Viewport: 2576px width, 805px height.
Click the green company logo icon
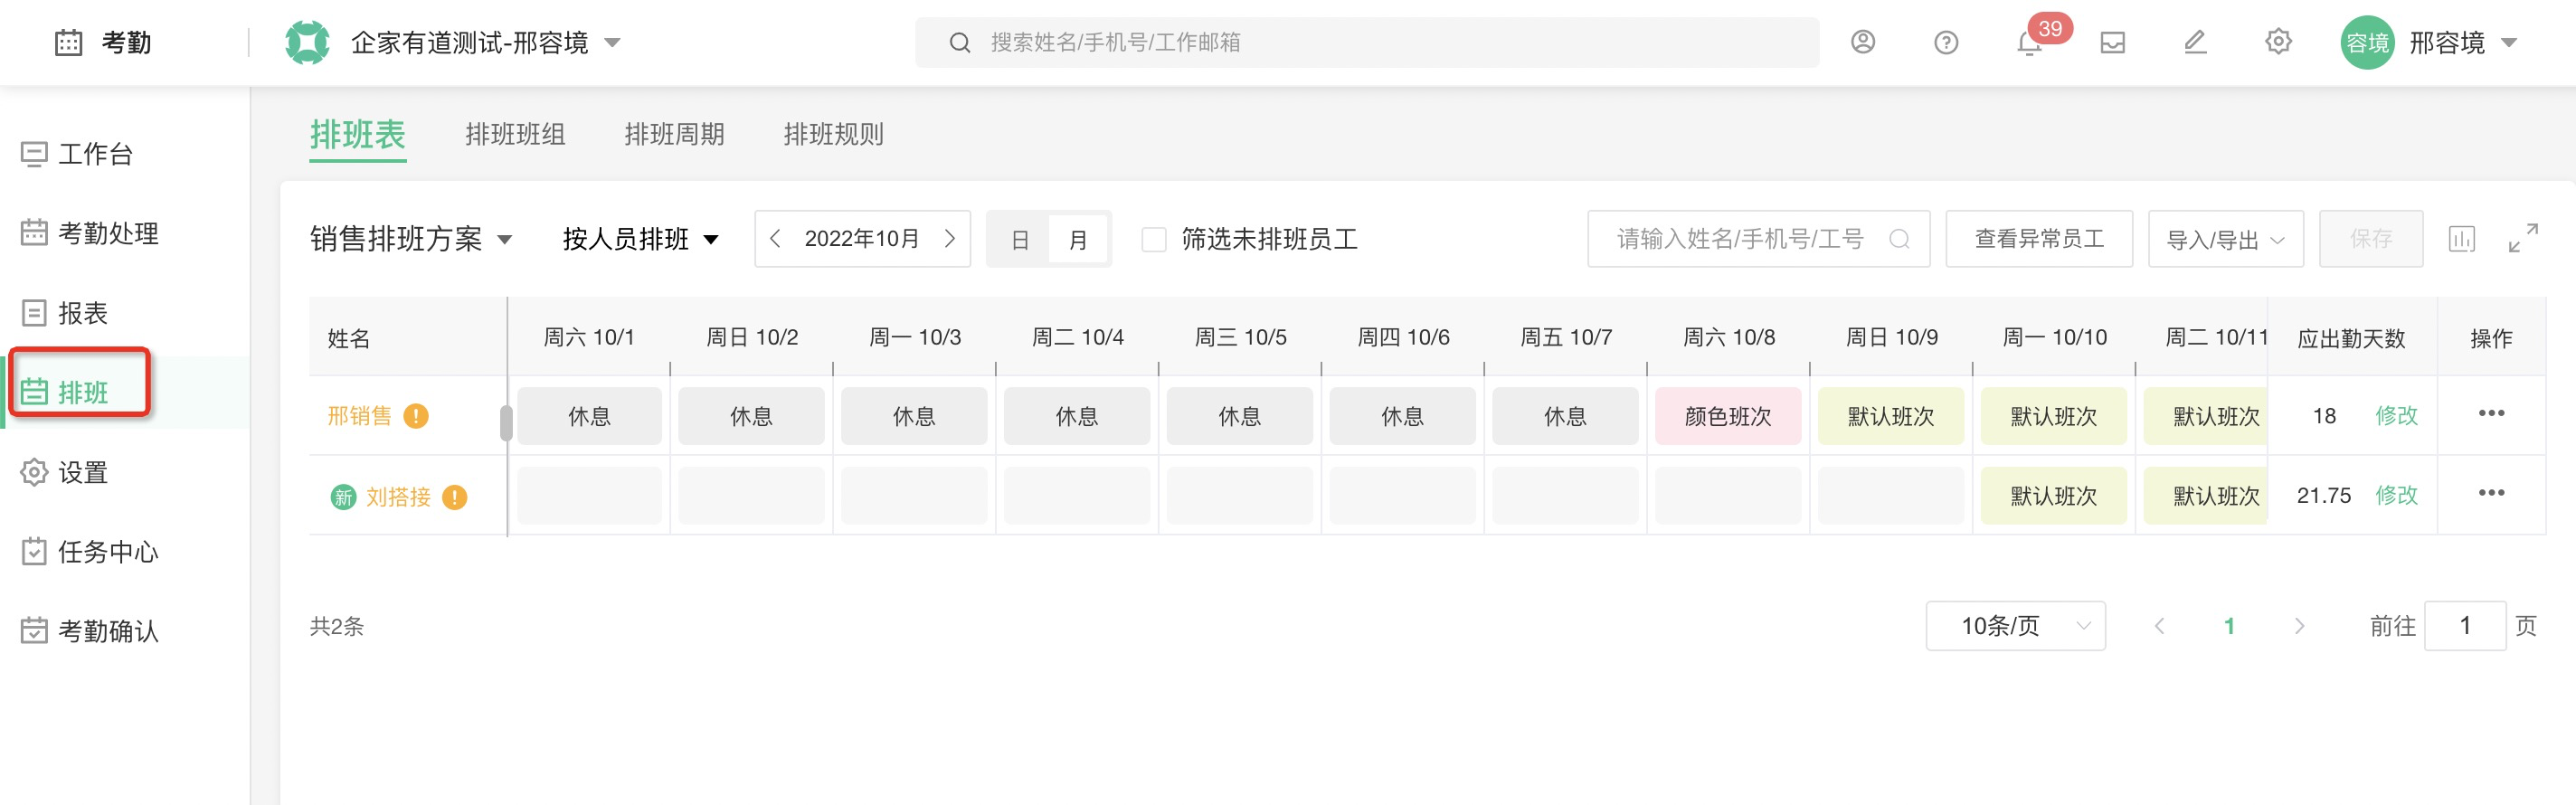point(307,43)
